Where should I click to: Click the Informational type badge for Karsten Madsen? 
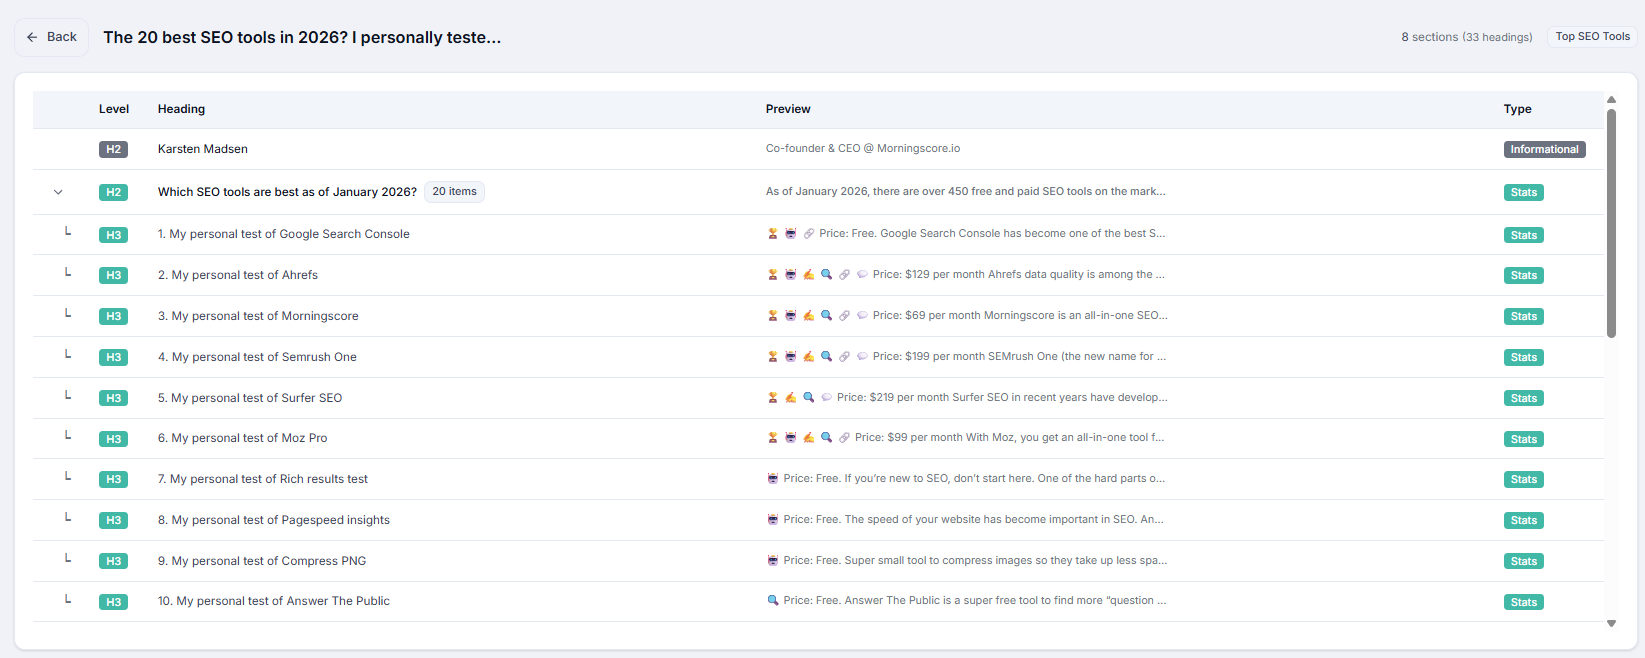[1545, 149]
